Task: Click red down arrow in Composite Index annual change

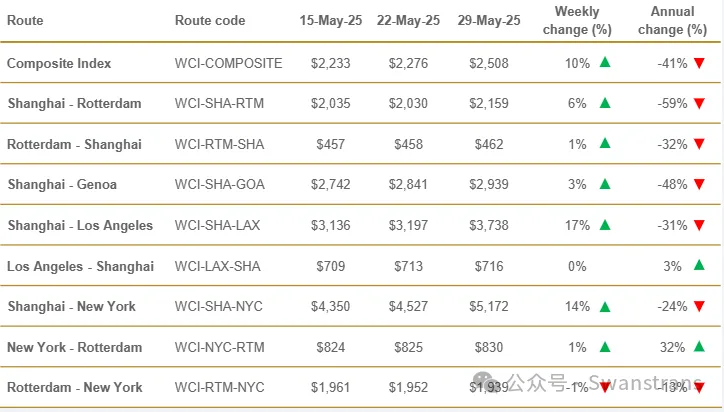Action: click(699, 63)
